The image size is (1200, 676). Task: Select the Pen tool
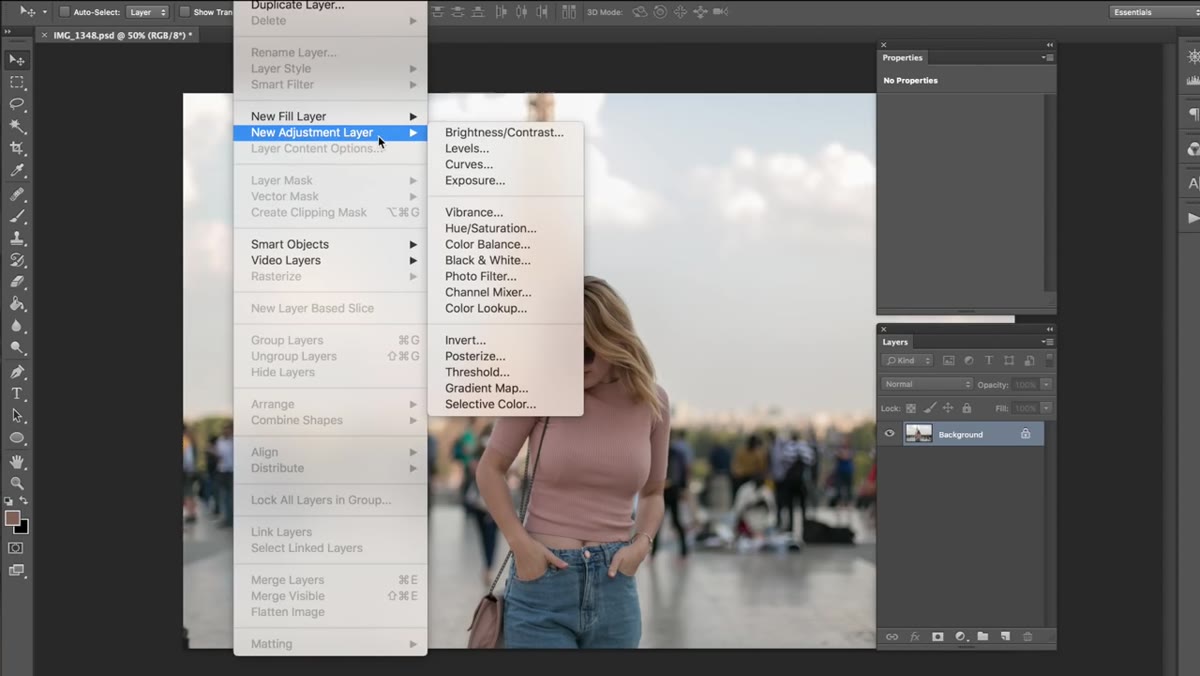(x=17, y=372)
